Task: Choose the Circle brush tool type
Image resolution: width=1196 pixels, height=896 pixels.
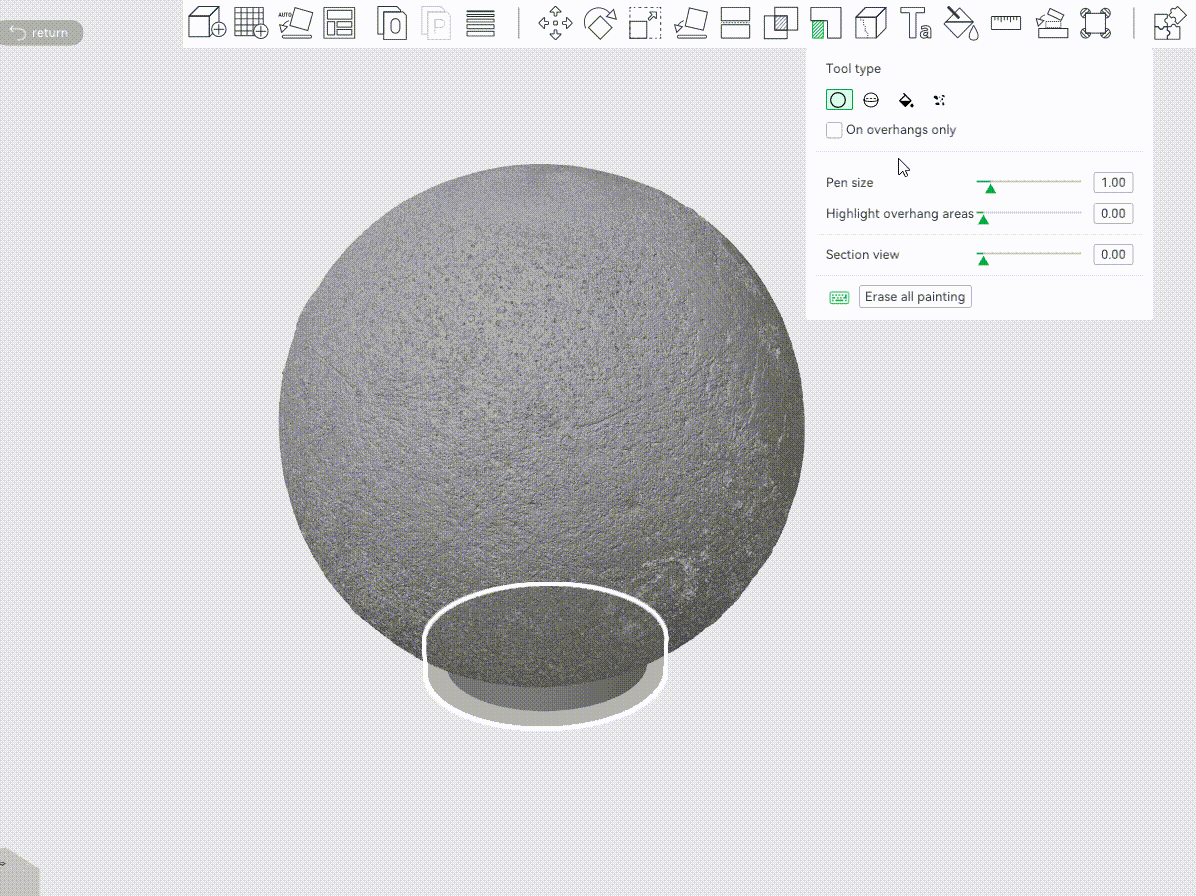Action: (838, 100)
